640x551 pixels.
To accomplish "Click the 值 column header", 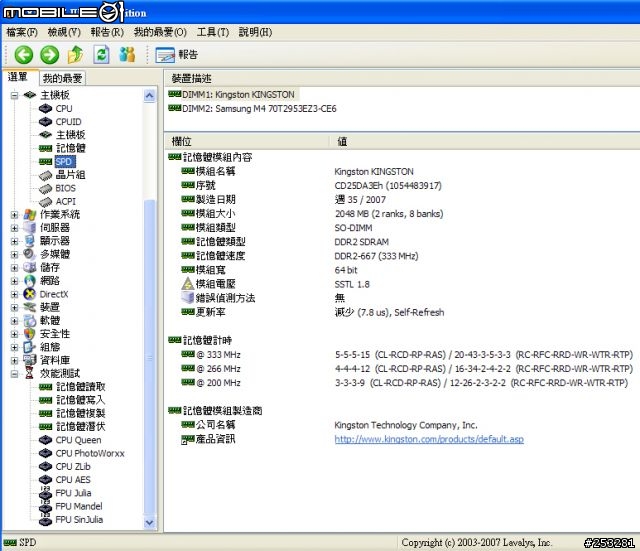I will [484, 142].
